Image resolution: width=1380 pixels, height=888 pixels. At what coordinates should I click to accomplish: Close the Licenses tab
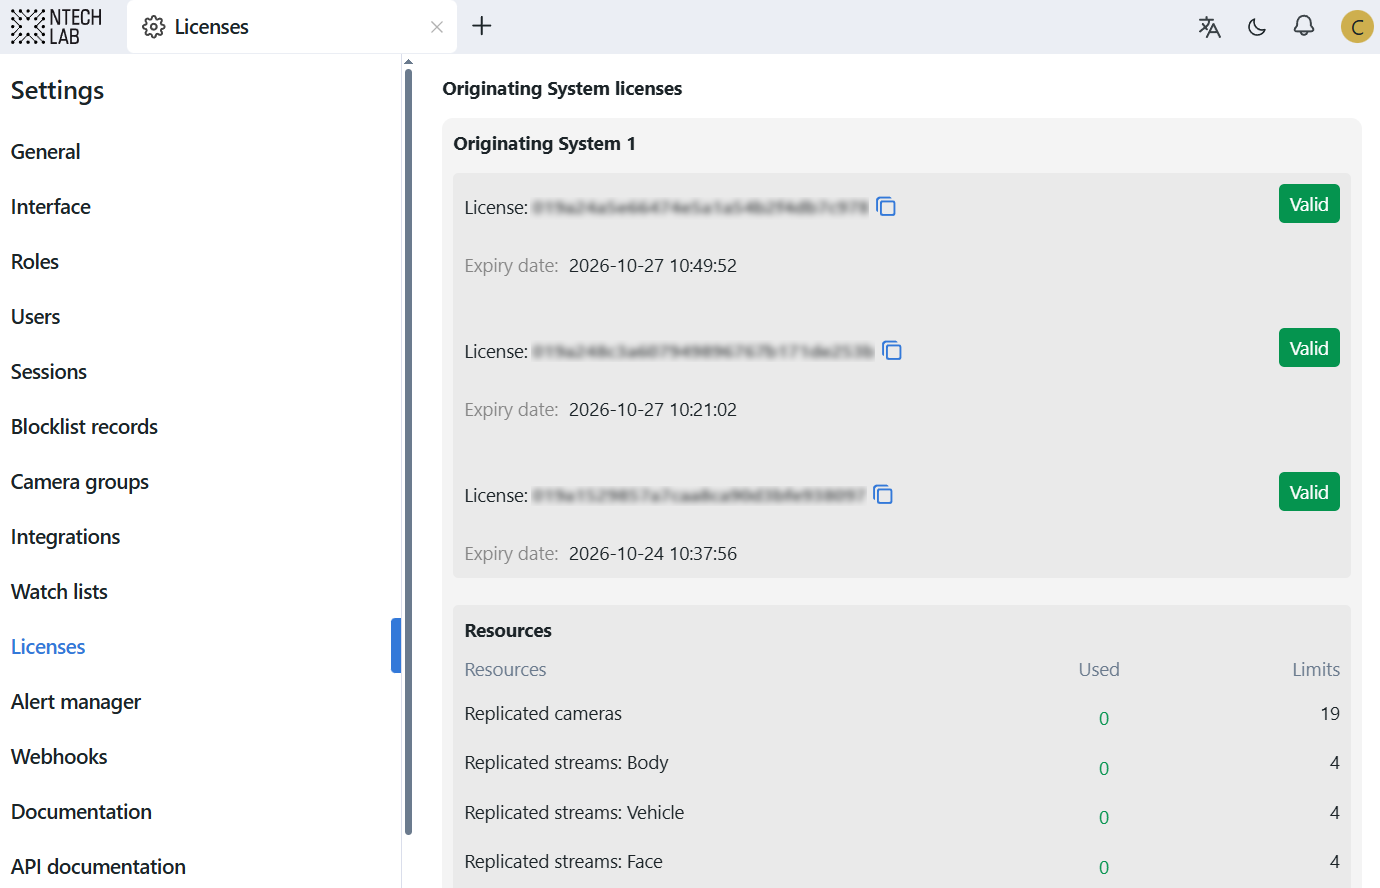[437, 27]
